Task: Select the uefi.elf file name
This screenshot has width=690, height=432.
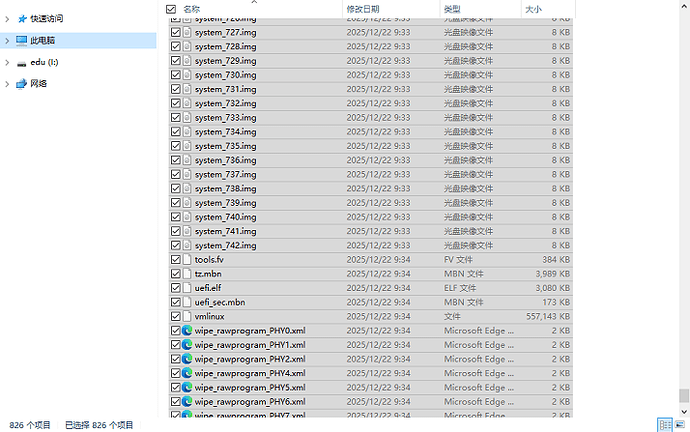Action: pos(208,288)
